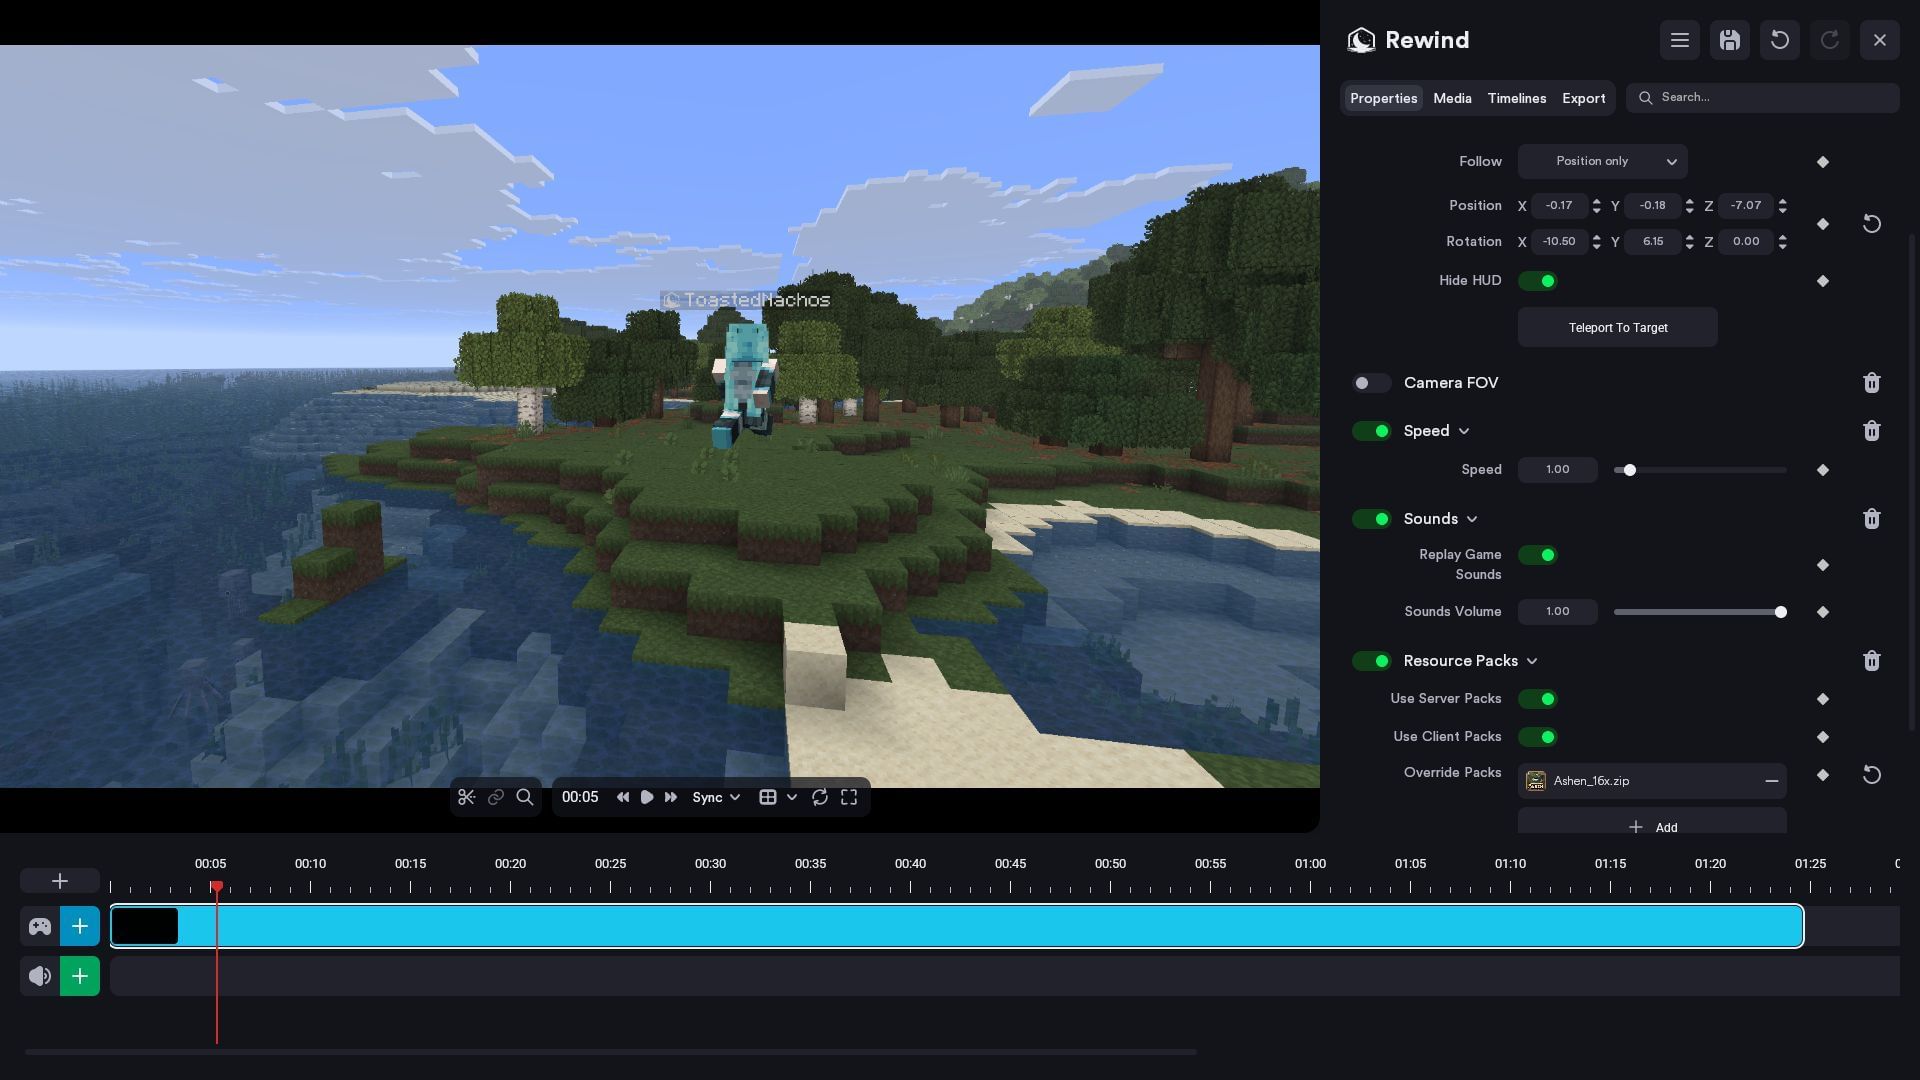Add keyframe for Sounds Volume
Viewport: 1920px width, 1080px height.
point(1823,612)
